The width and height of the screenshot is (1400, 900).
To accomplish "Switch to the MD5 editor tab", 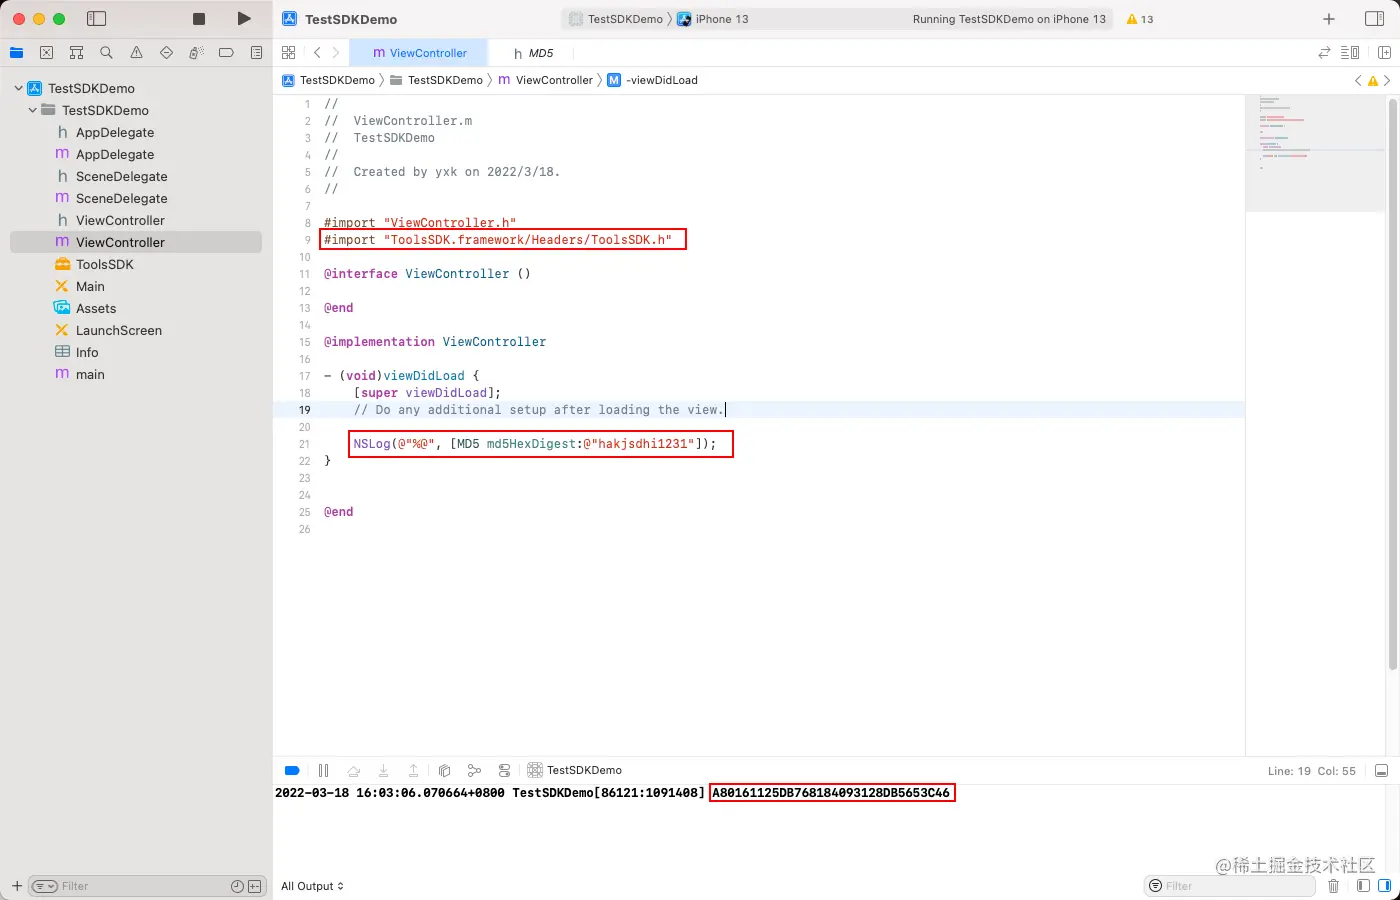I will point(533,53).
